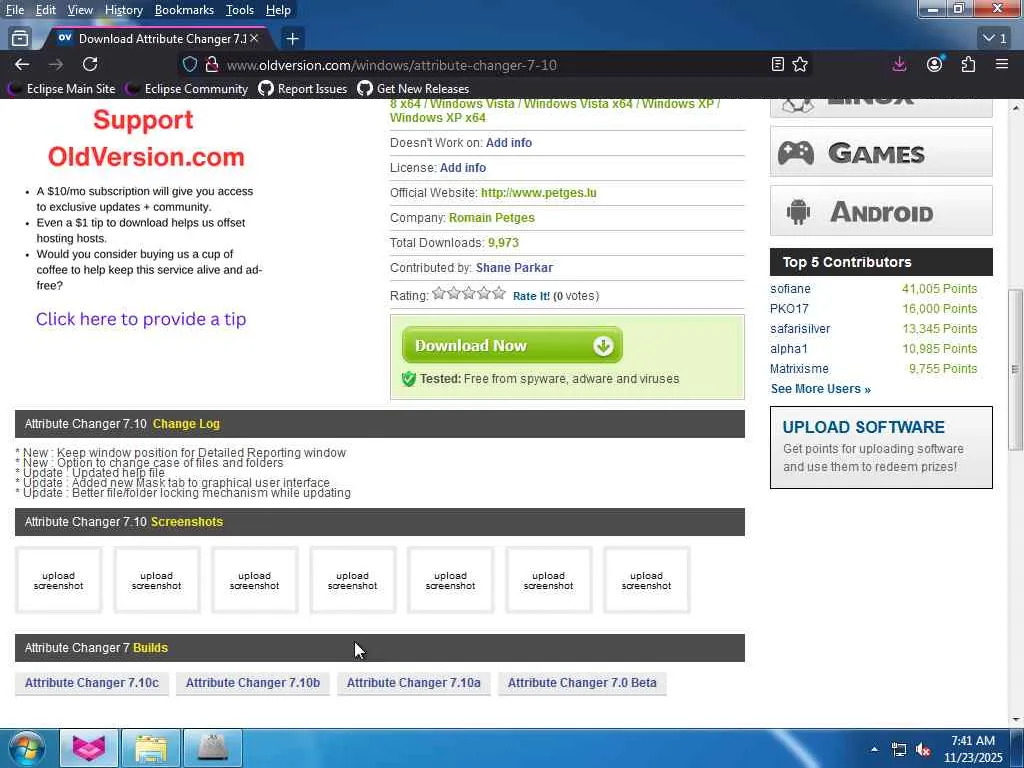The height and width of the screenshot is (768, 1024).
Task: Open Eclipse Community bookmark
Action: 188,89
